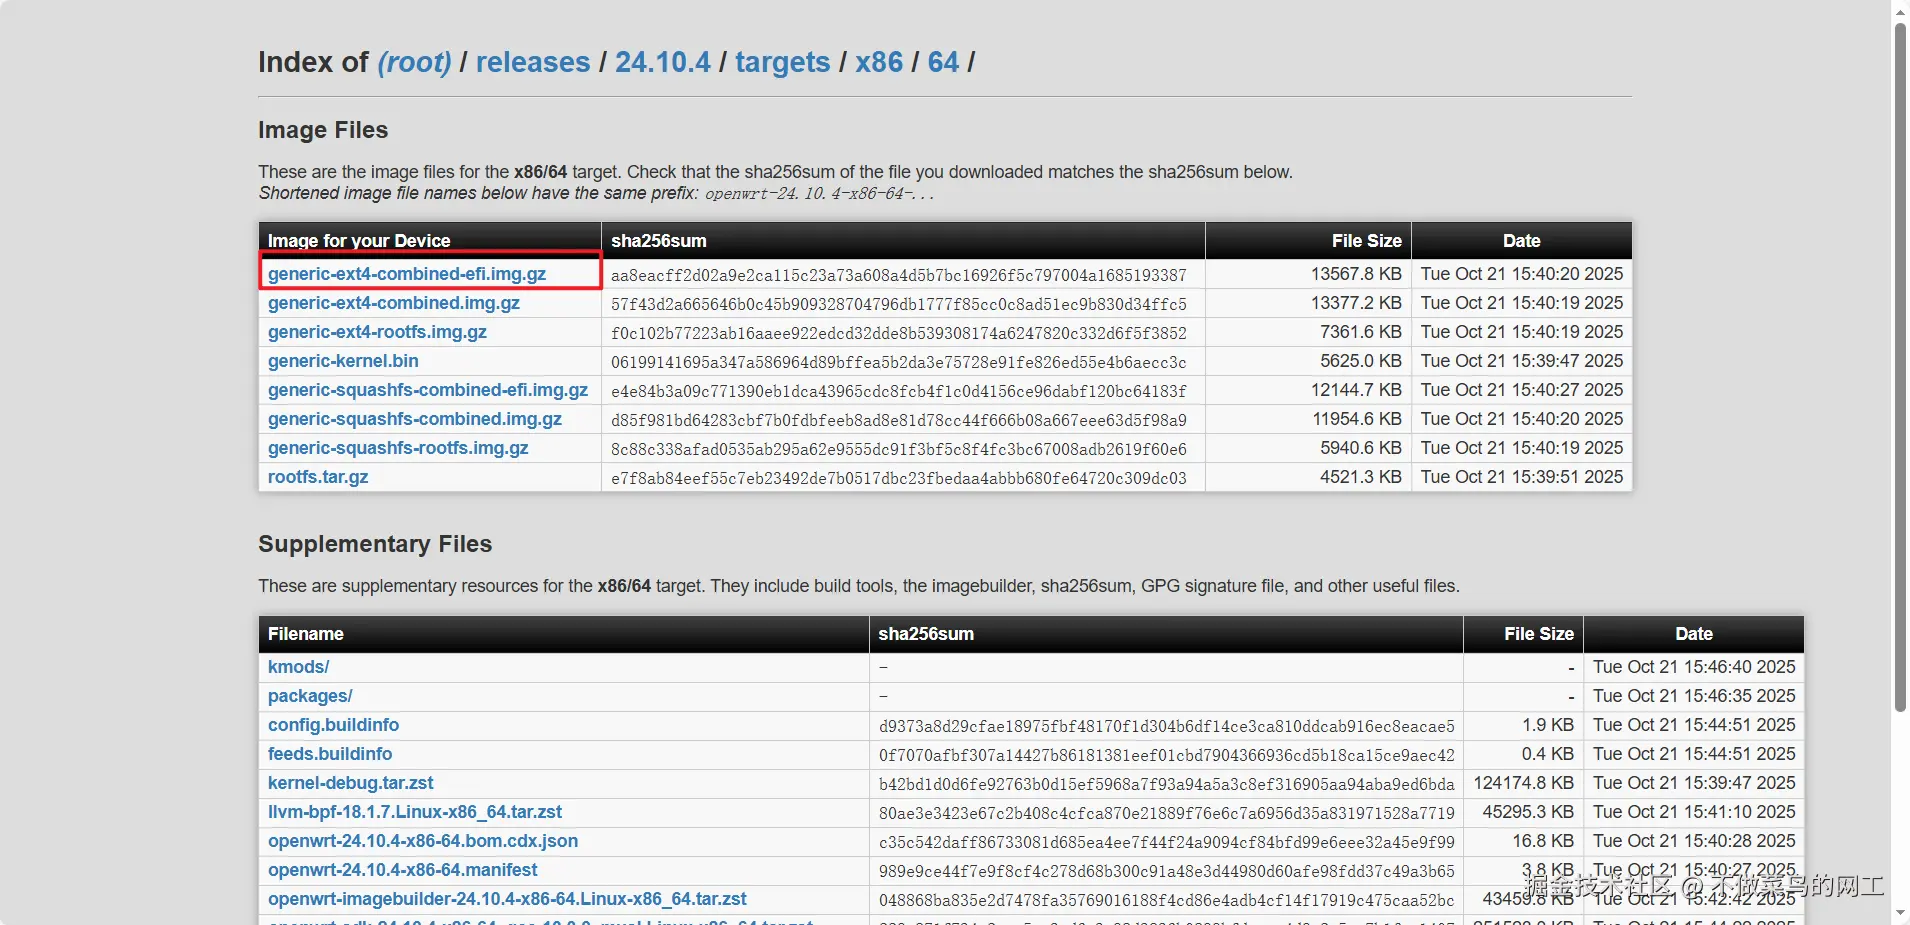Click the scrollbar down arrow
1910x925 pixels.
1900,913
